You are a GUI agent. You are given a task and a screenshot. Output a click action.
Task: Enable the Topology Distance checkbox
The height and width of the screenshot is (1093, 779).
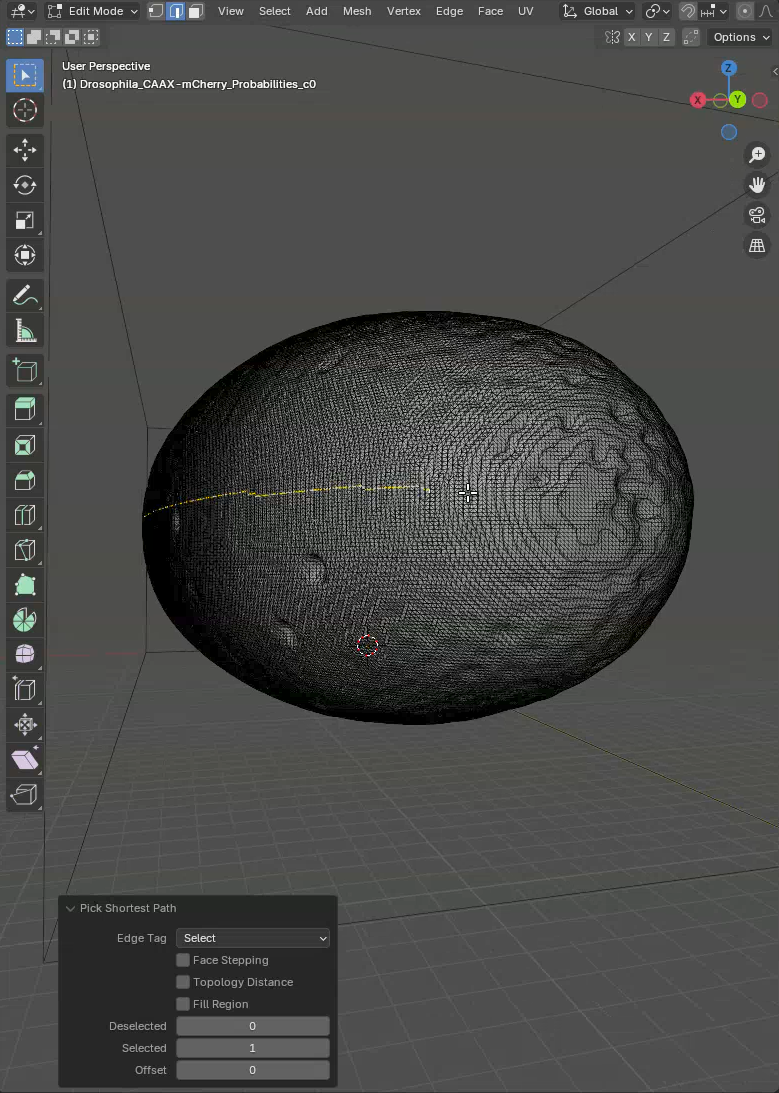pos(183,982)
